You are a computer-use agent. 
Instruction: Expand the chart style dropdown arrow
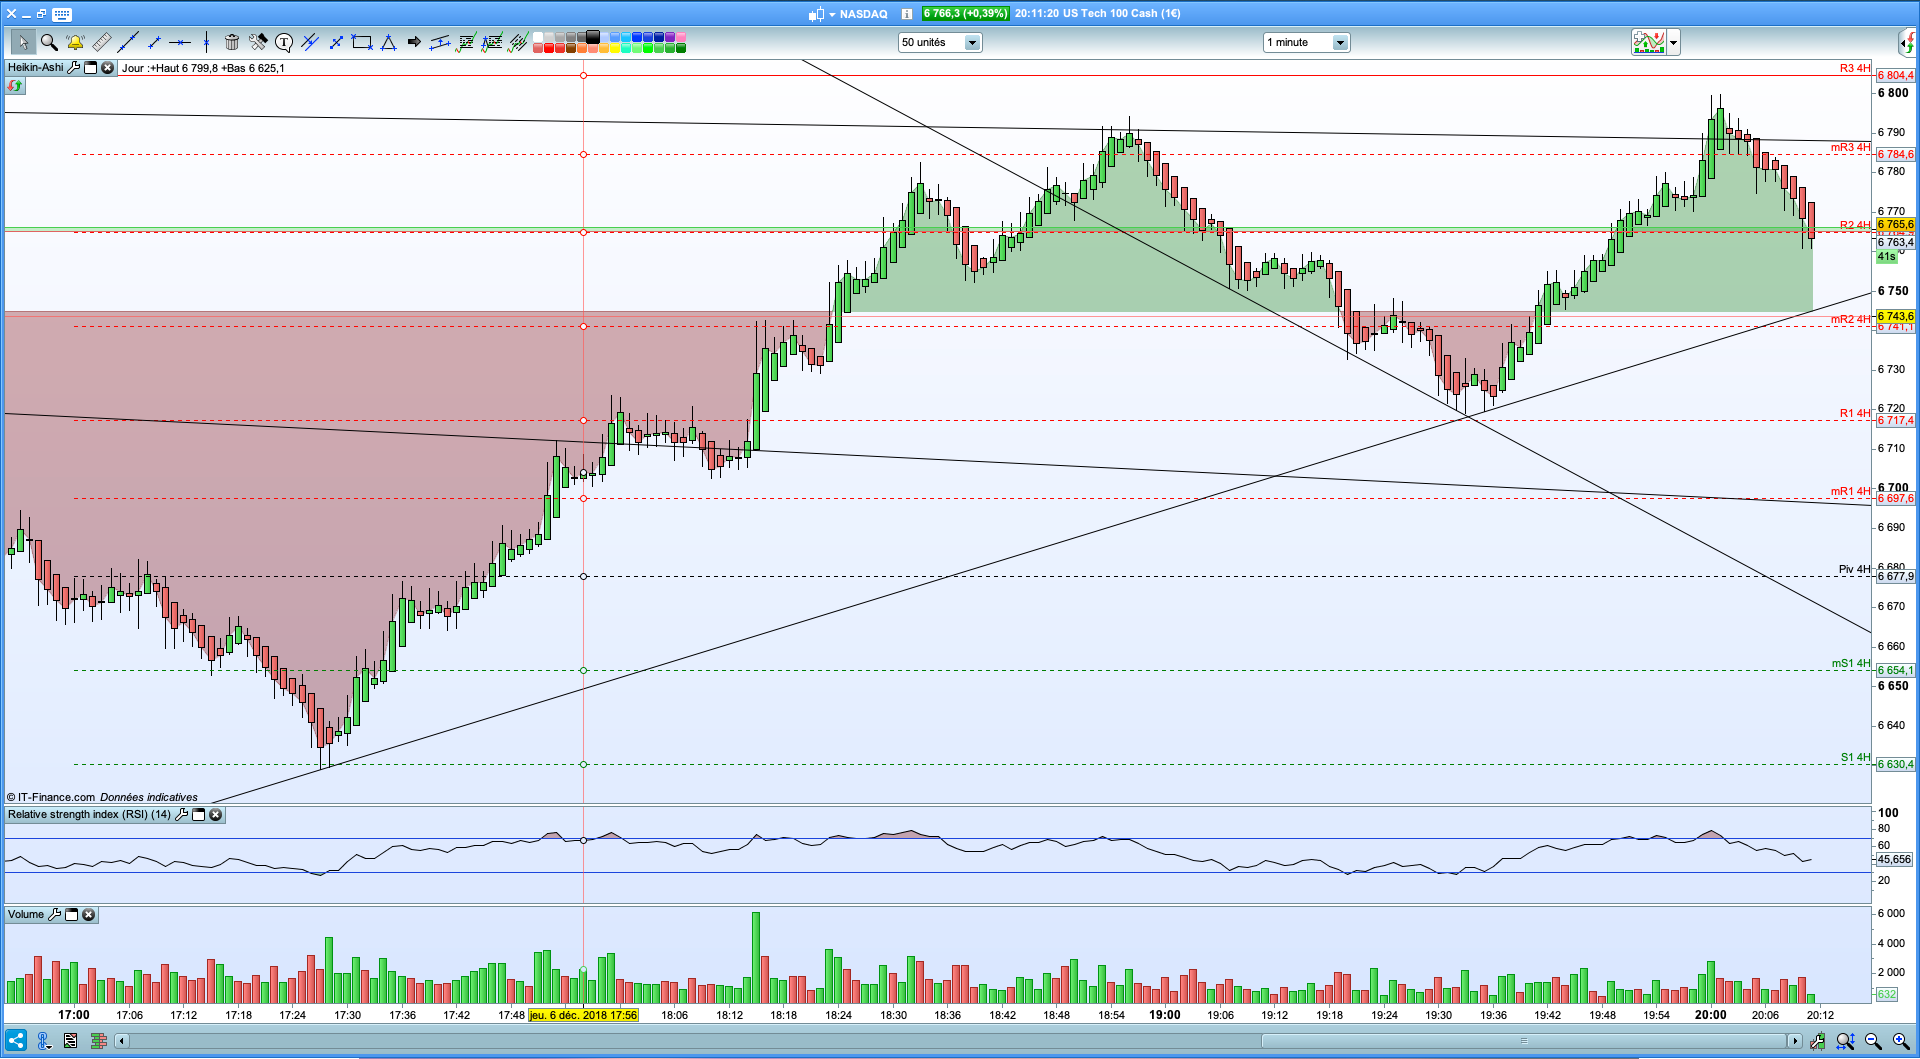[x=1673, y=43]
